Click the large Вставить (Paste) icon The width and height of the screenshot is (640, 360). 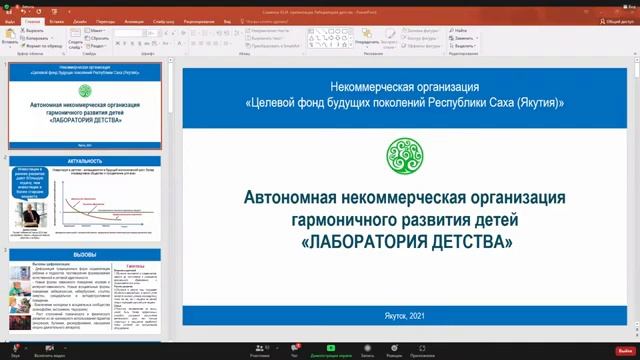pos(10,33)
